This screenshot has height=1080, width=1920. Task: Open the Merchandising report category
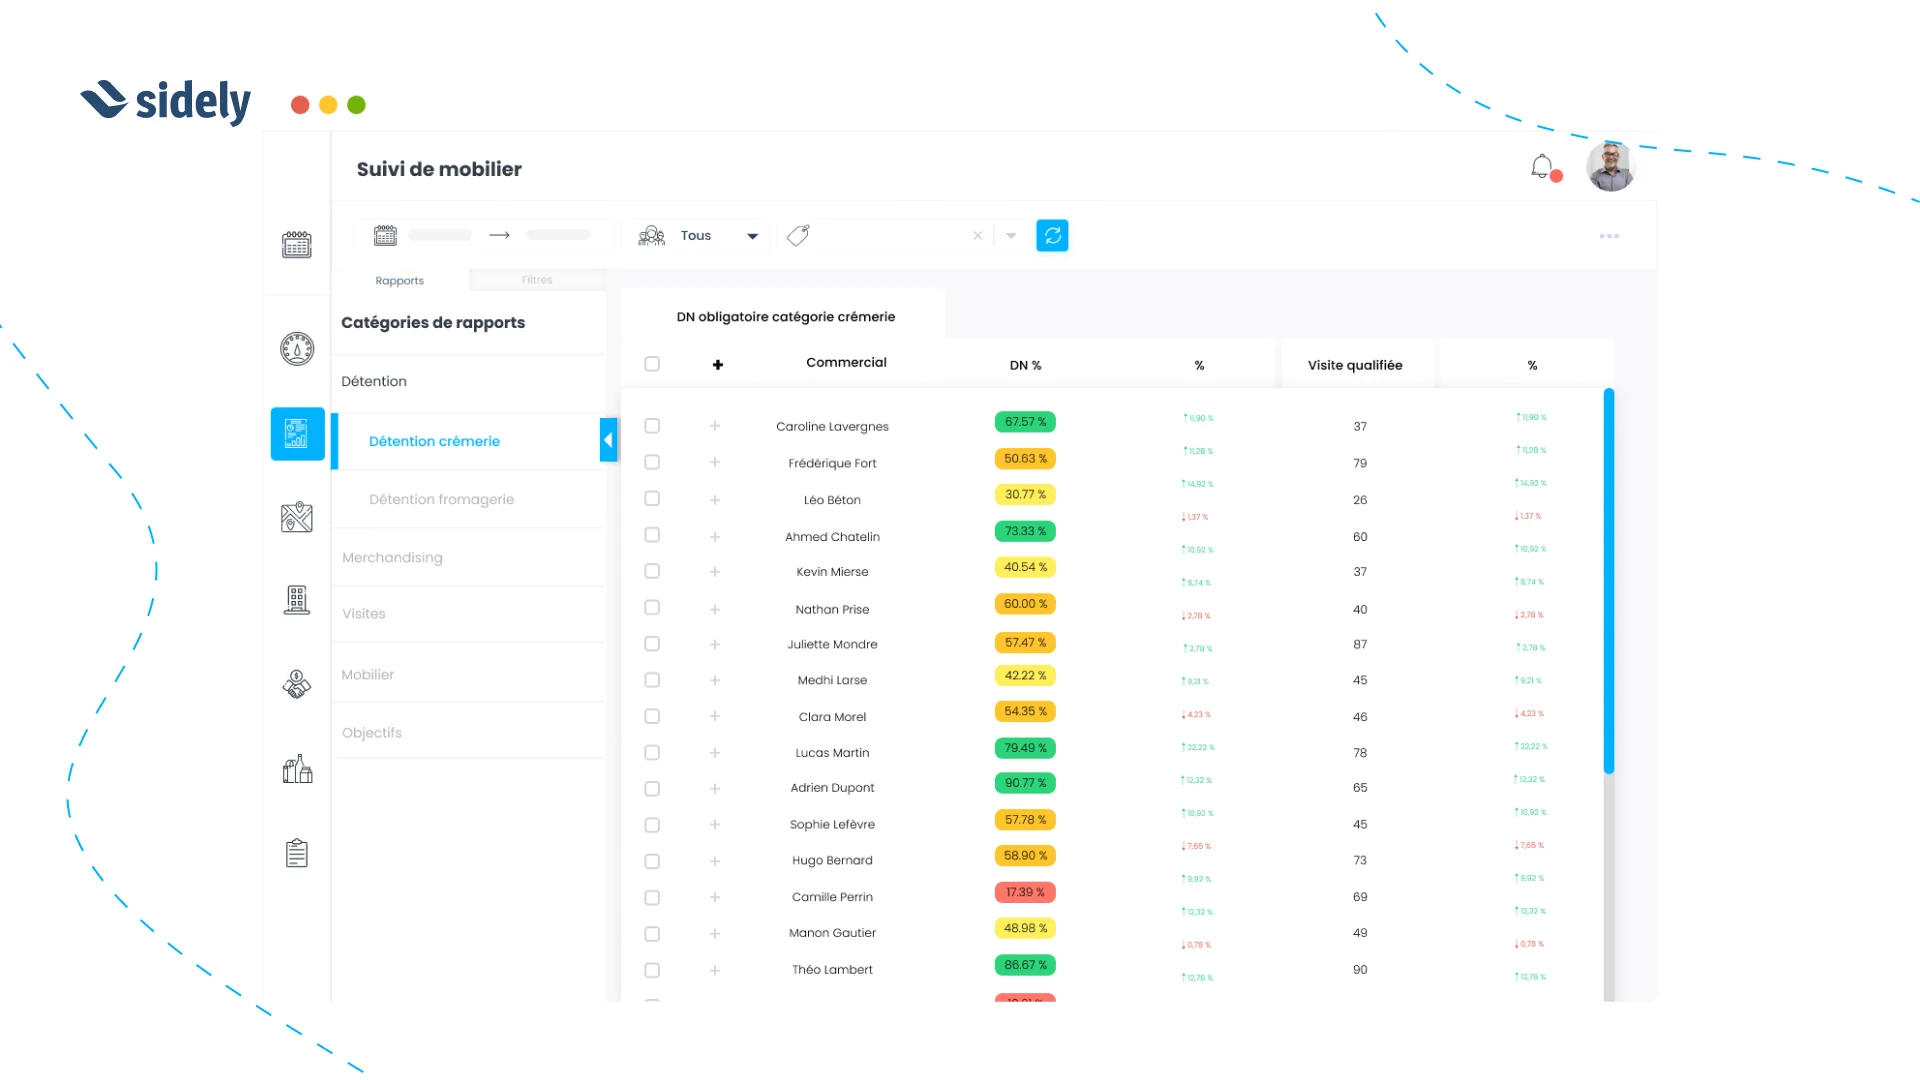pyautogui.click(x=392, y=557)
